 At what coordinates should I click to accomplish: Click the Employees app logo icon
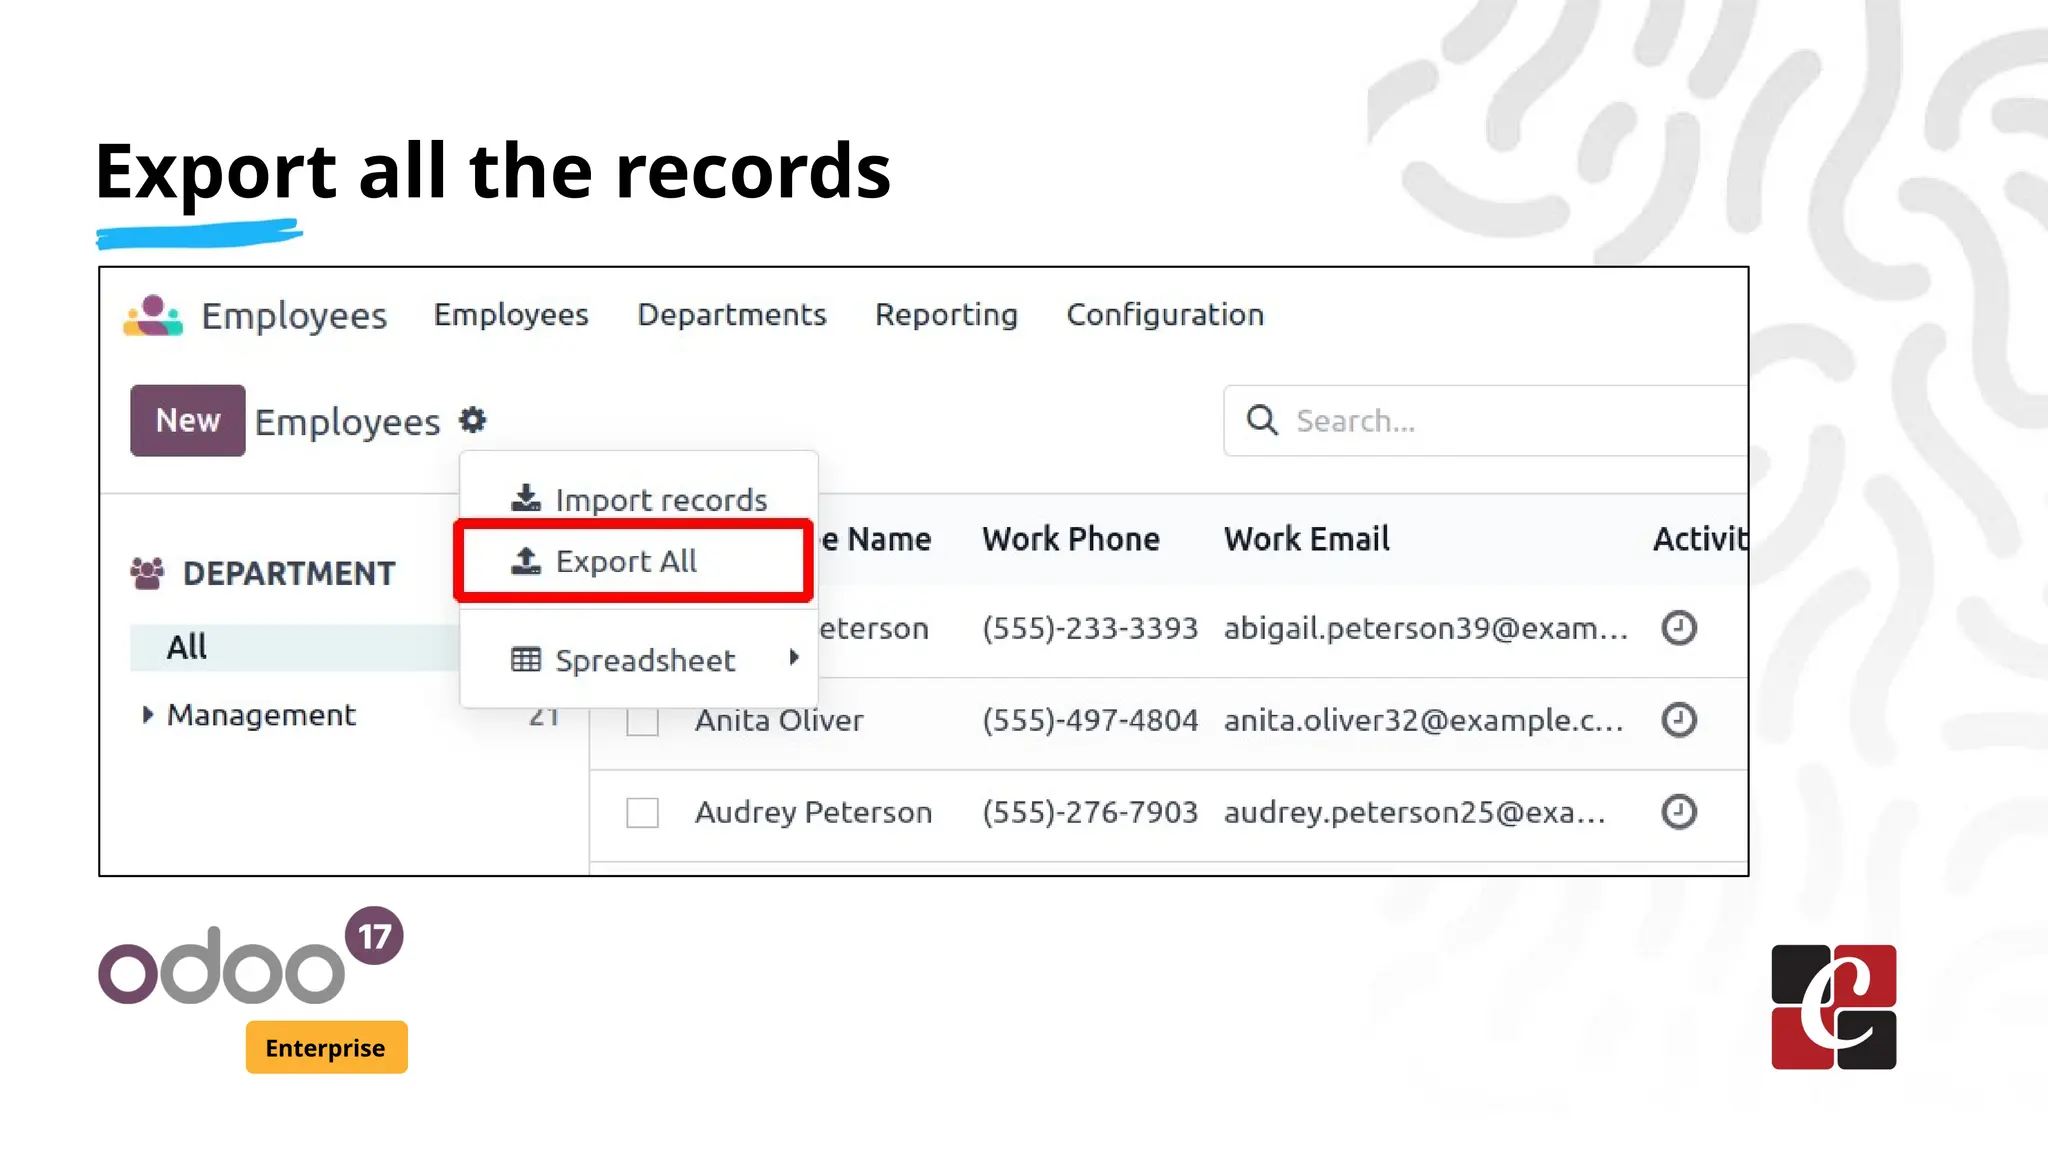(153, 315)
